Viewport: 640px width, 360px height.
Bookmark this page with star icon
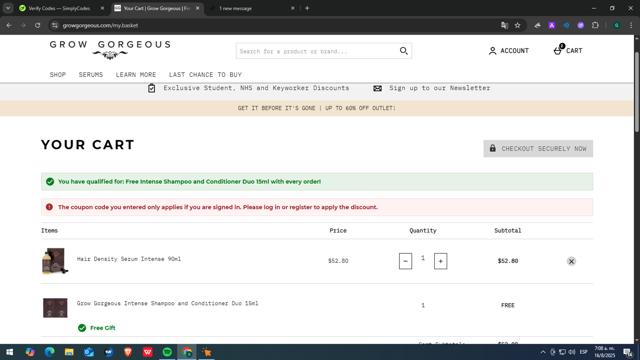click(x=518, y=25)
